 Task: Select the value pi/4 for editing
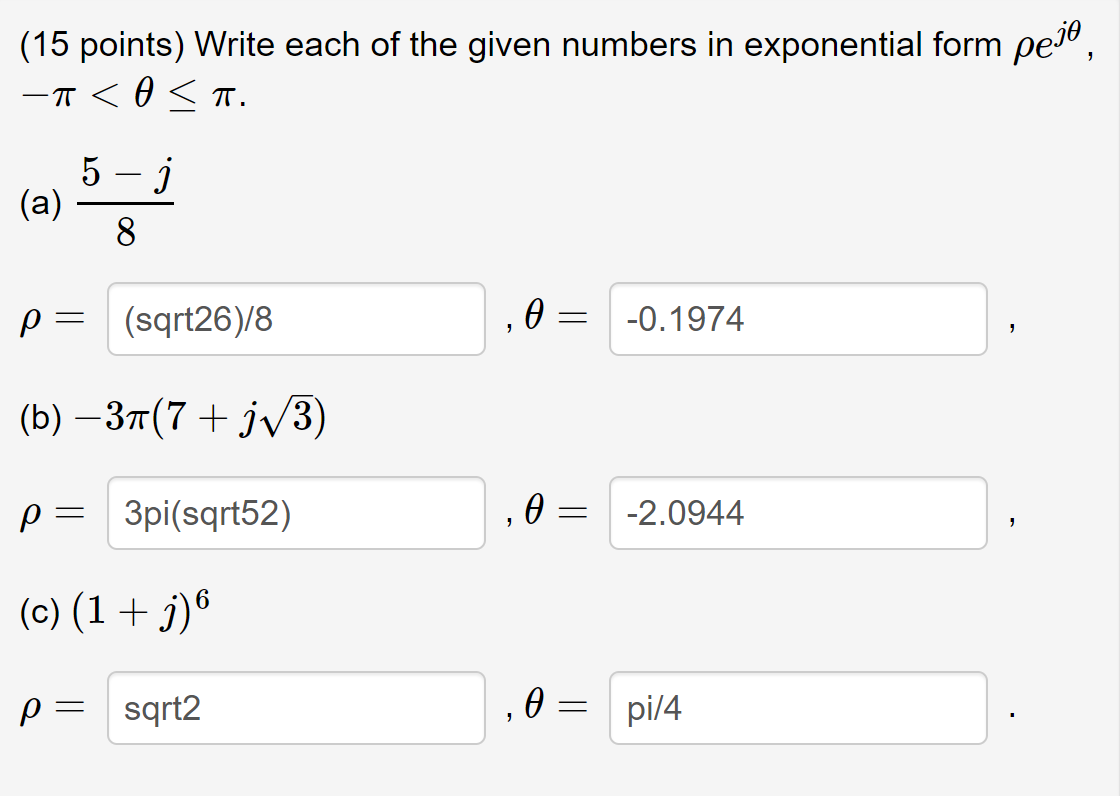point(650,708)
